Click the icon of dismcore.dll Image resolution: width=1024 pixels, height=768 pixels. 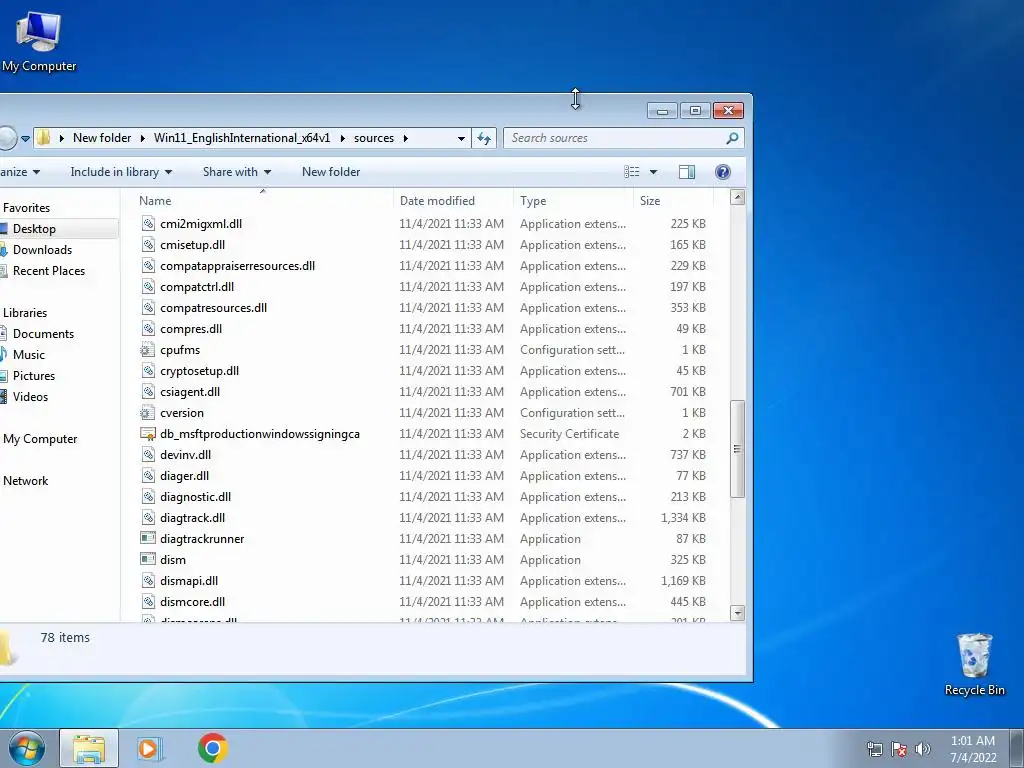(x=148, y=601)
